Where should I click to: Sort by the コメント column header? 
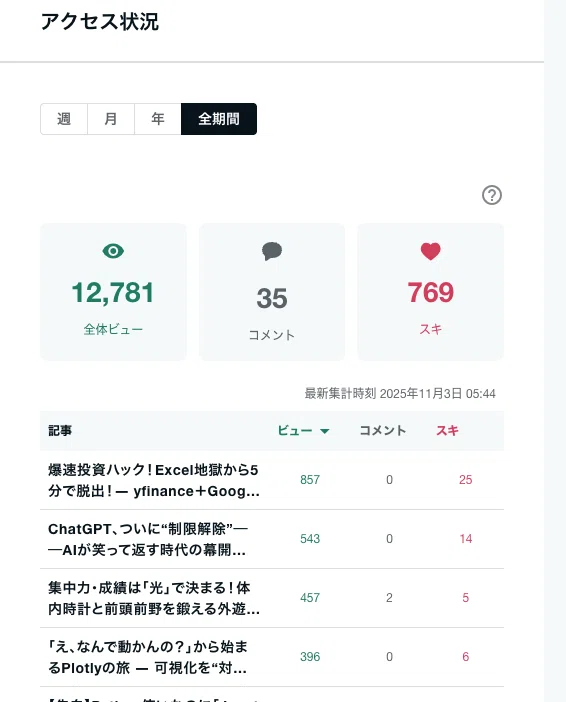click(x=383, y=431)
